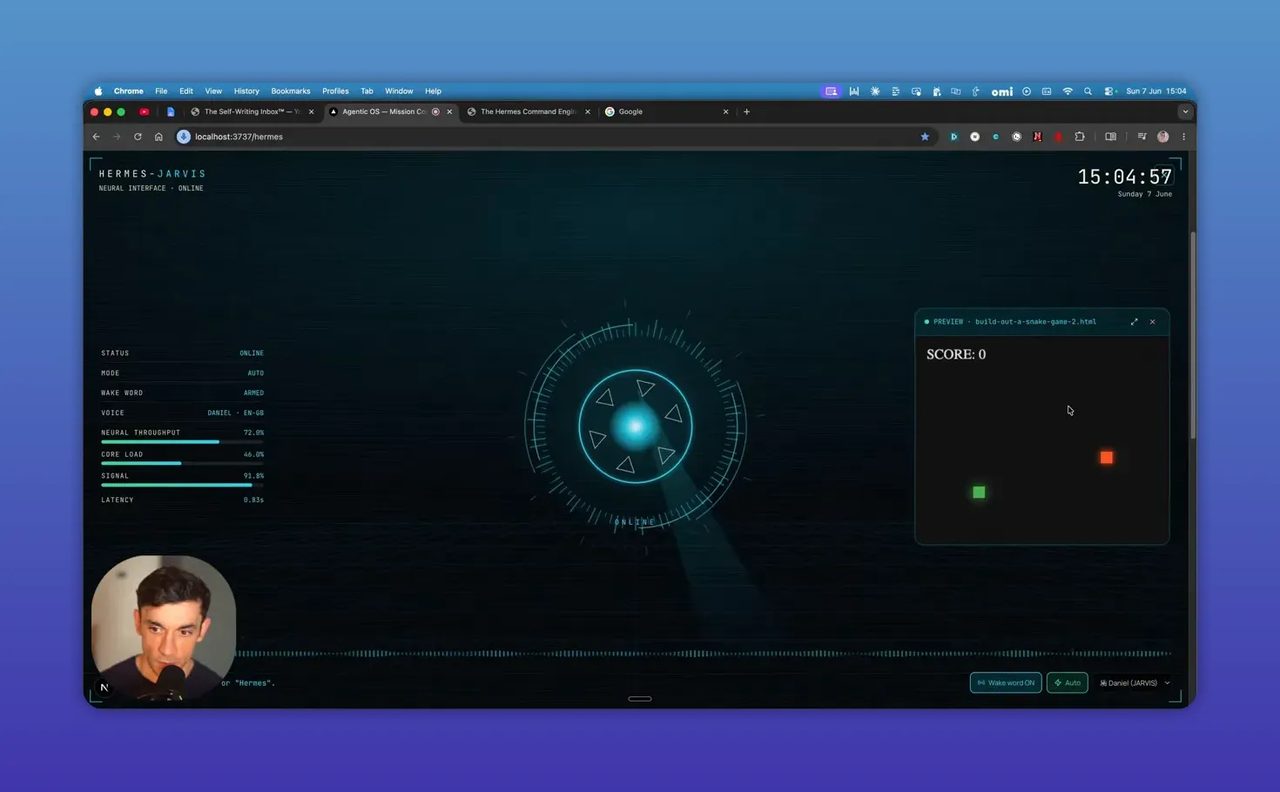Open the tab search chevron dropdown
Image resolution: width=1280 pixels, height=792 pixels.
1185,112
